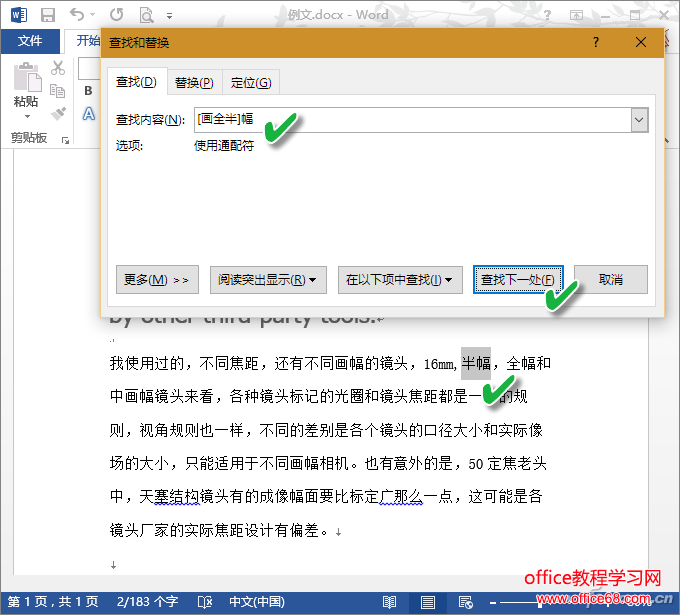Image resolution: width=680 pixels, height=615 pixels.
Task: Repeat the last action with redo icon
Action: pyautogui.click(x=116, y=15)
